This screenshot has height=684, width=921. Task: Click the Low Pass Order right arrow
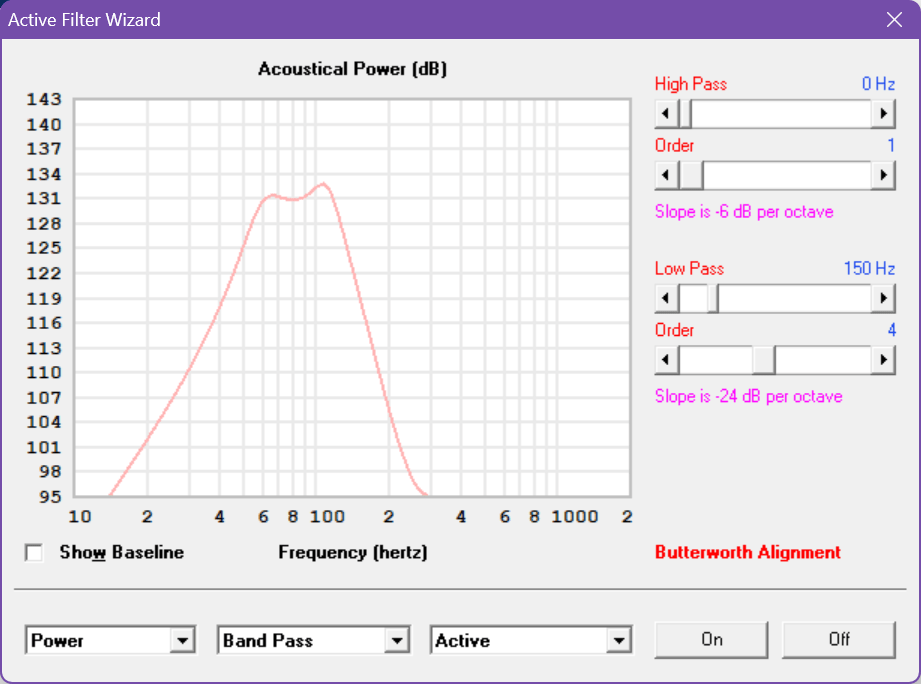pyautogui.click(x=883, y=360)
